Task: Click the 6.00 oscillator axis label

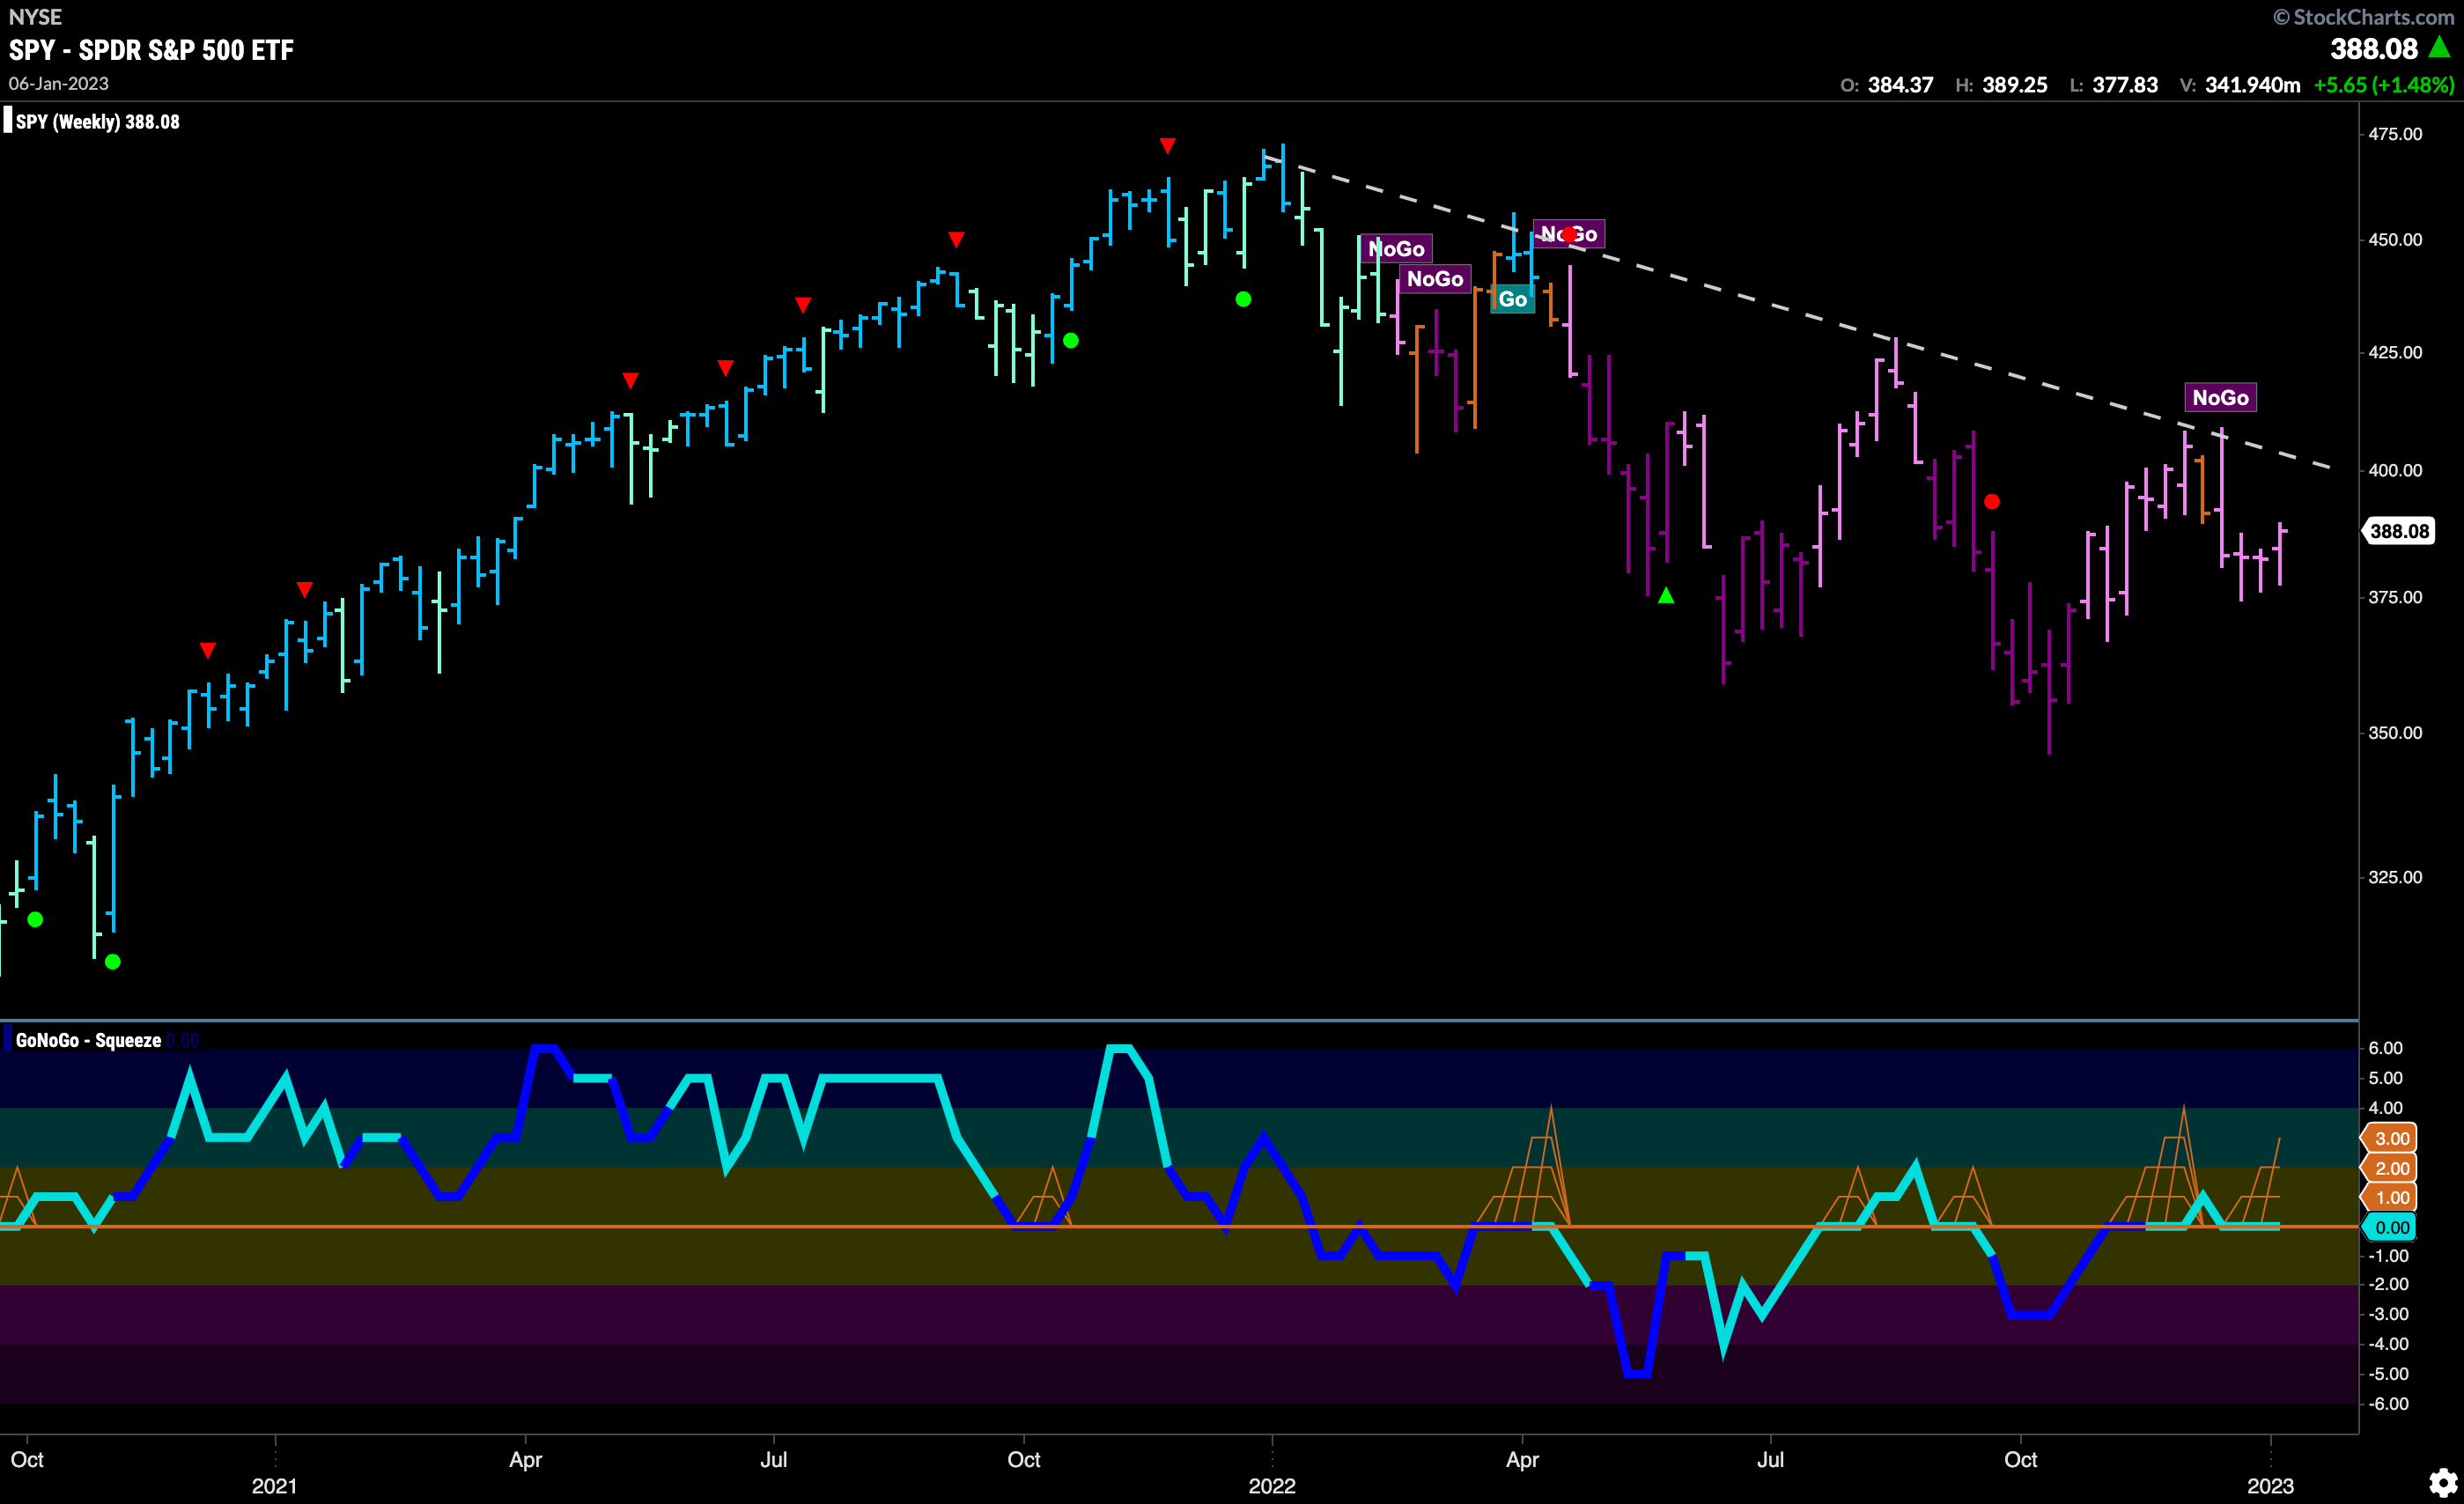Action: pos(2385,1048)
